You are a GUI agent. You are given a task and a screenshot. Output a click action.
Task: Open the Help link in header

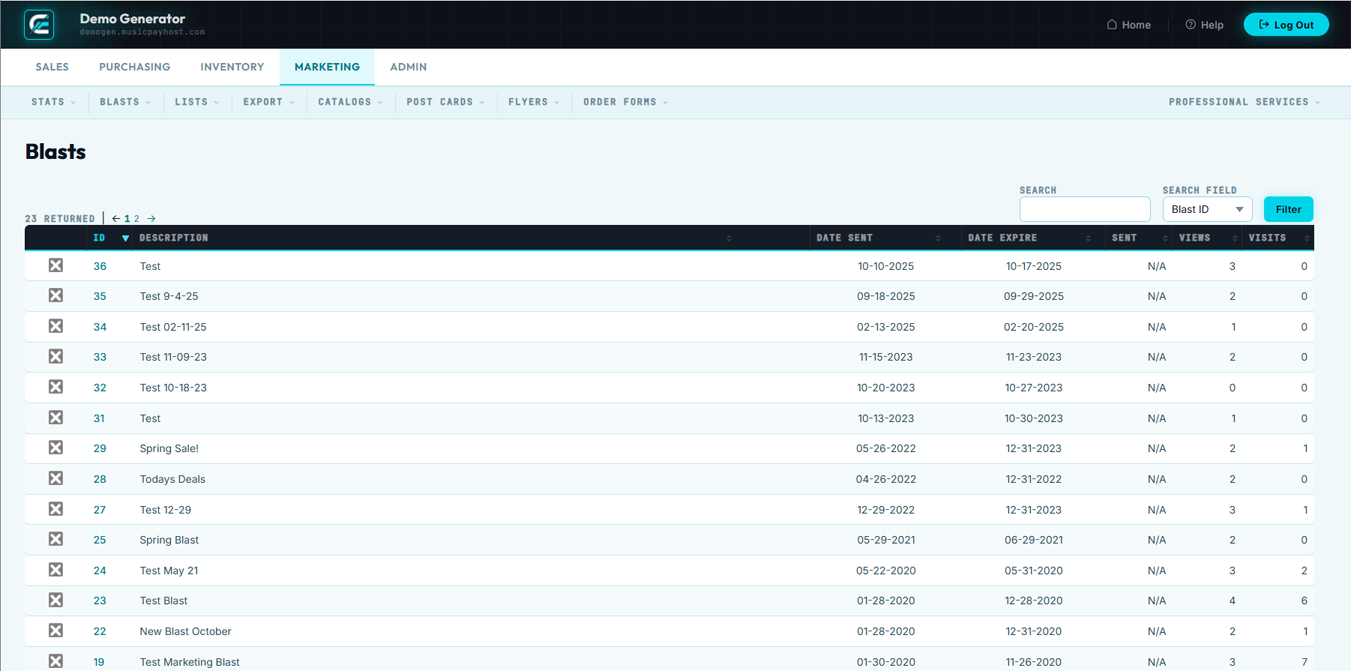1204,25
